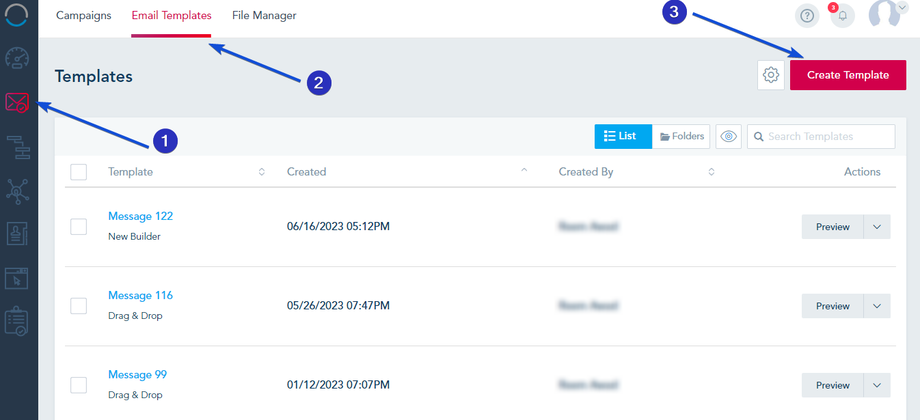Tick the select-all checkbox in table header
Screen dimensions: 920x420
point(79,172)
